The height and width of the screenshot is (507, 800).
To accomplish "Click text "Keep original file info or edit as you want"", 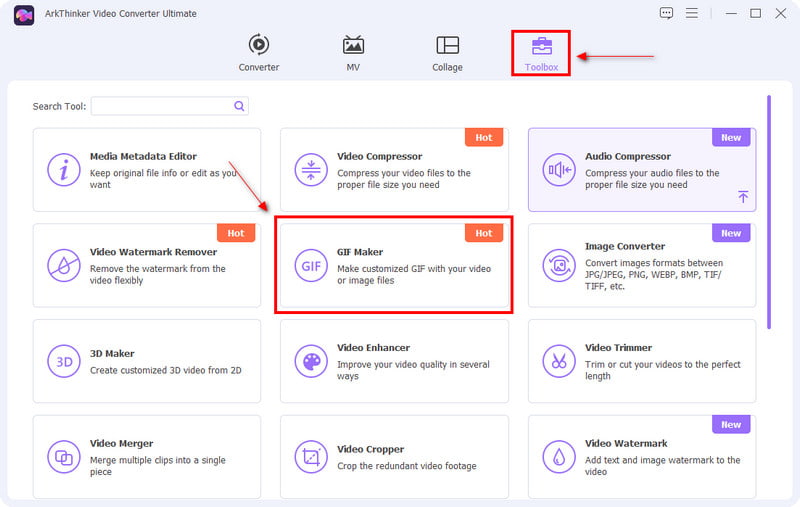I will point(163,179).
